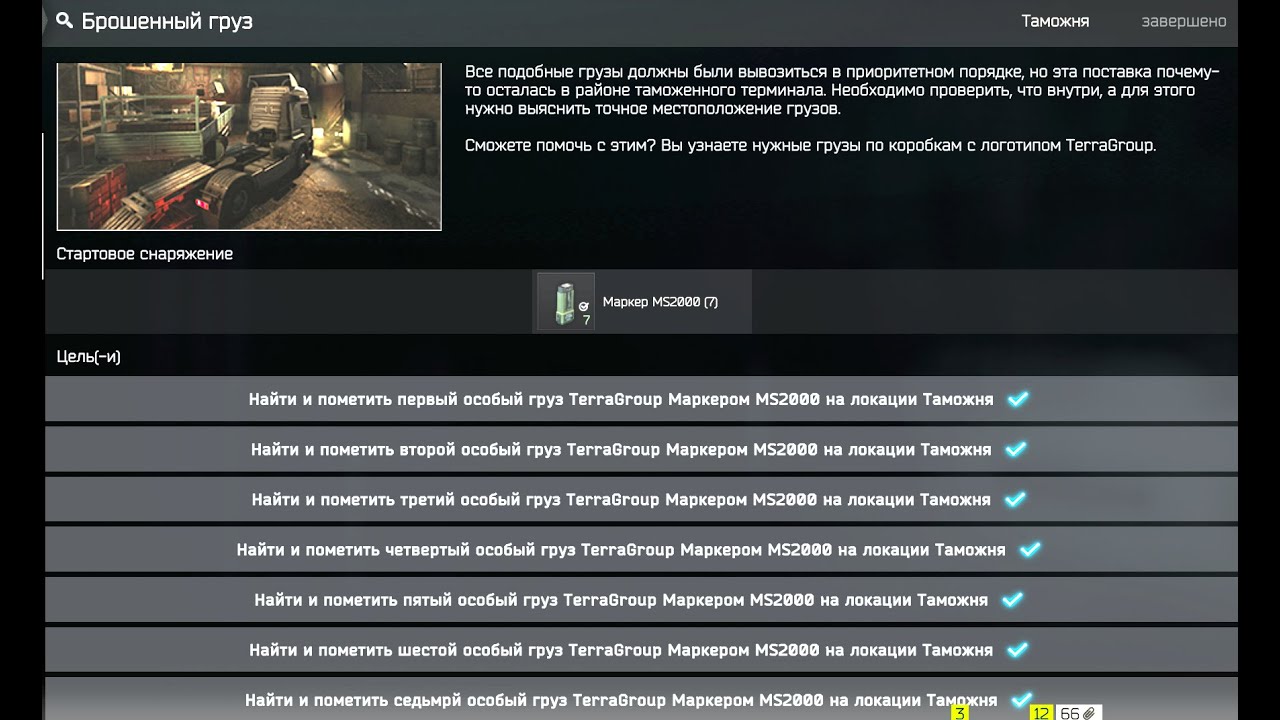
Task: Click the Стартовое снаряжение heading
Action: point(145,254)
